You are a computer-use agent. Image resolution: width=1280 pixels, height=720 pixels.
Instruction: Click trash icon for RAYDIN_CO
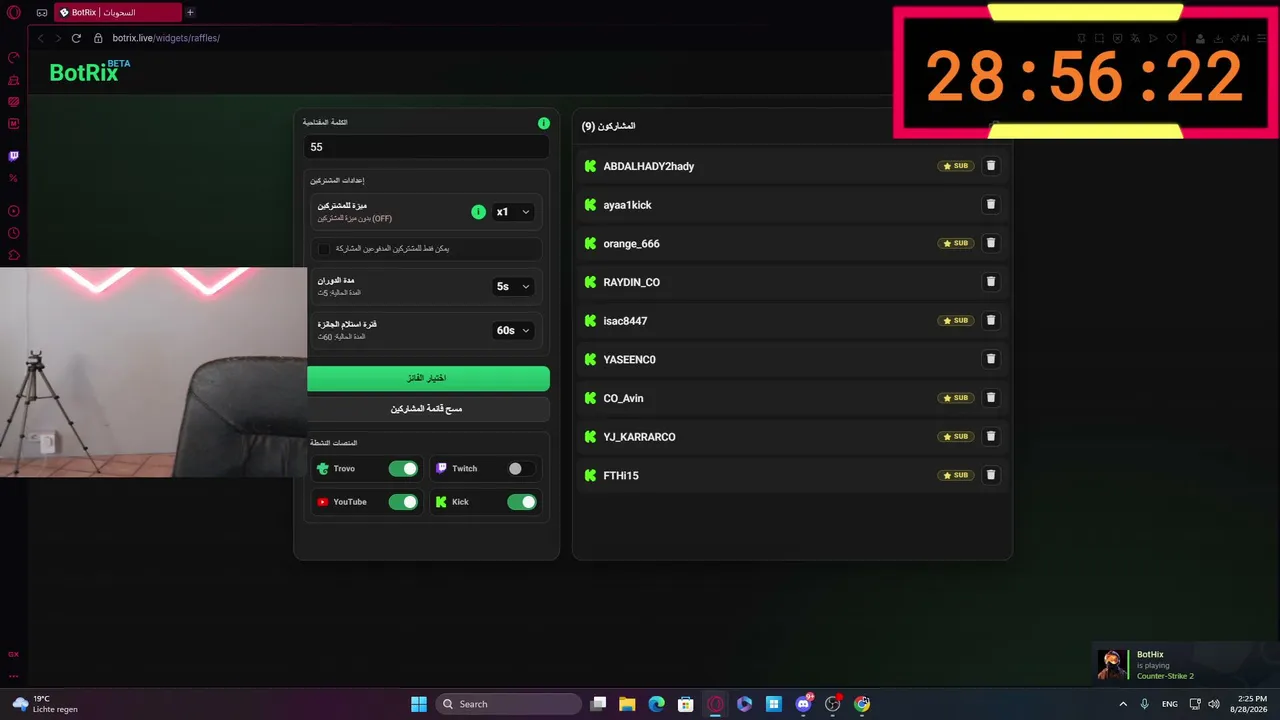991,282
